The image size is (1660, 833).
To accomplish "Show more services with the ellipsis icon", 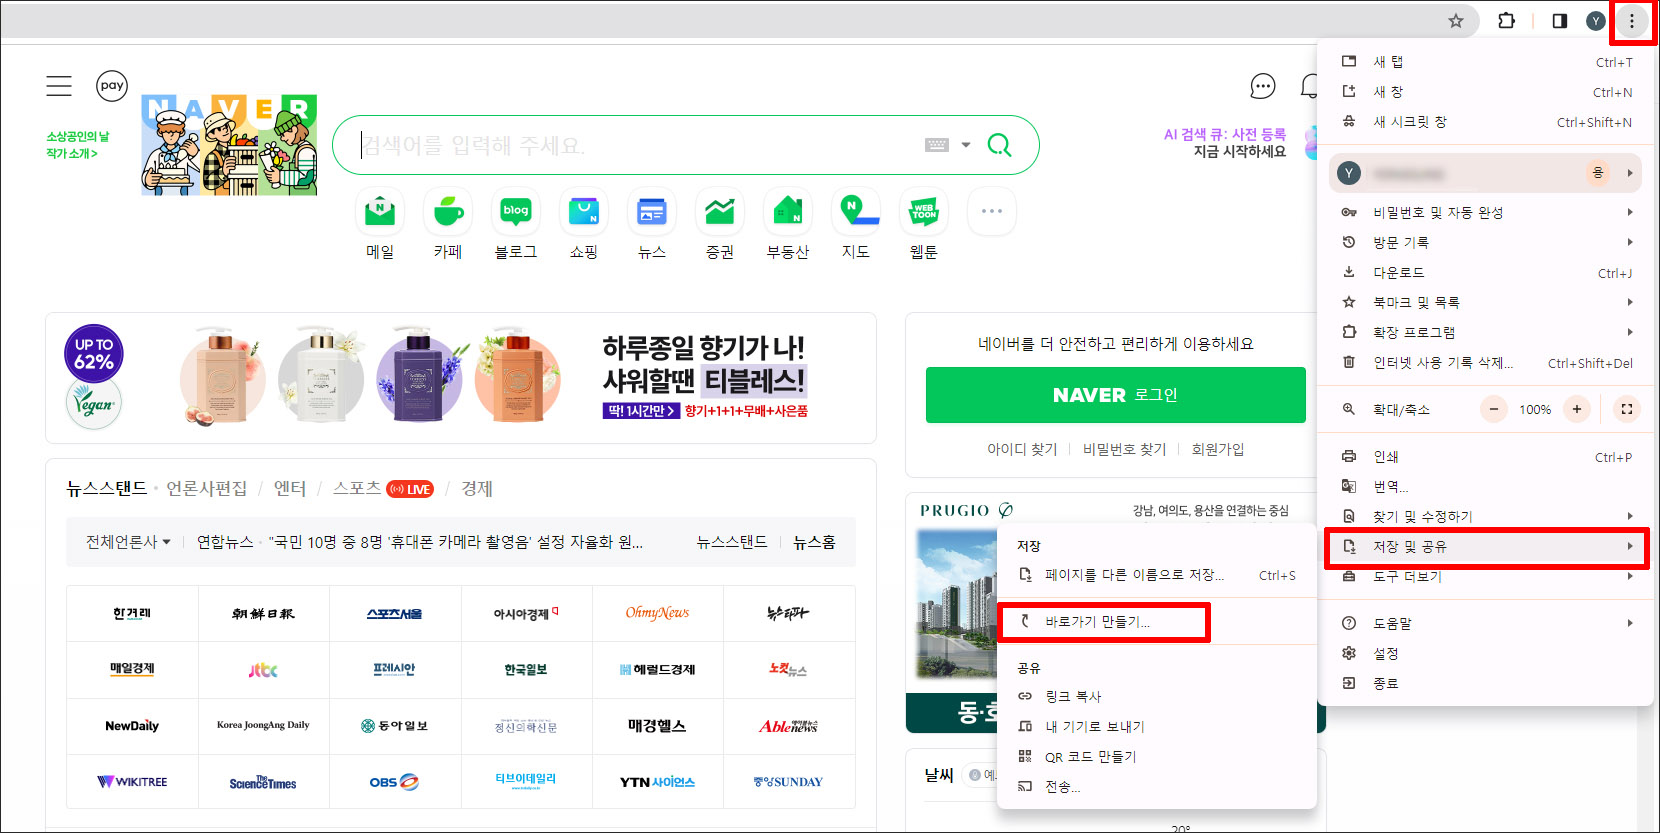I will [992, 211].
